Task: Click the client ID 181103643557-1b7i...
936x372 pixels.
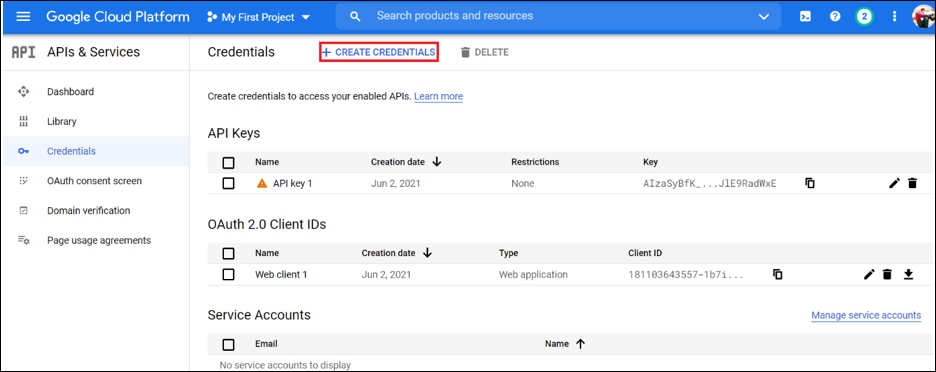Action: (x=686, y=274)
